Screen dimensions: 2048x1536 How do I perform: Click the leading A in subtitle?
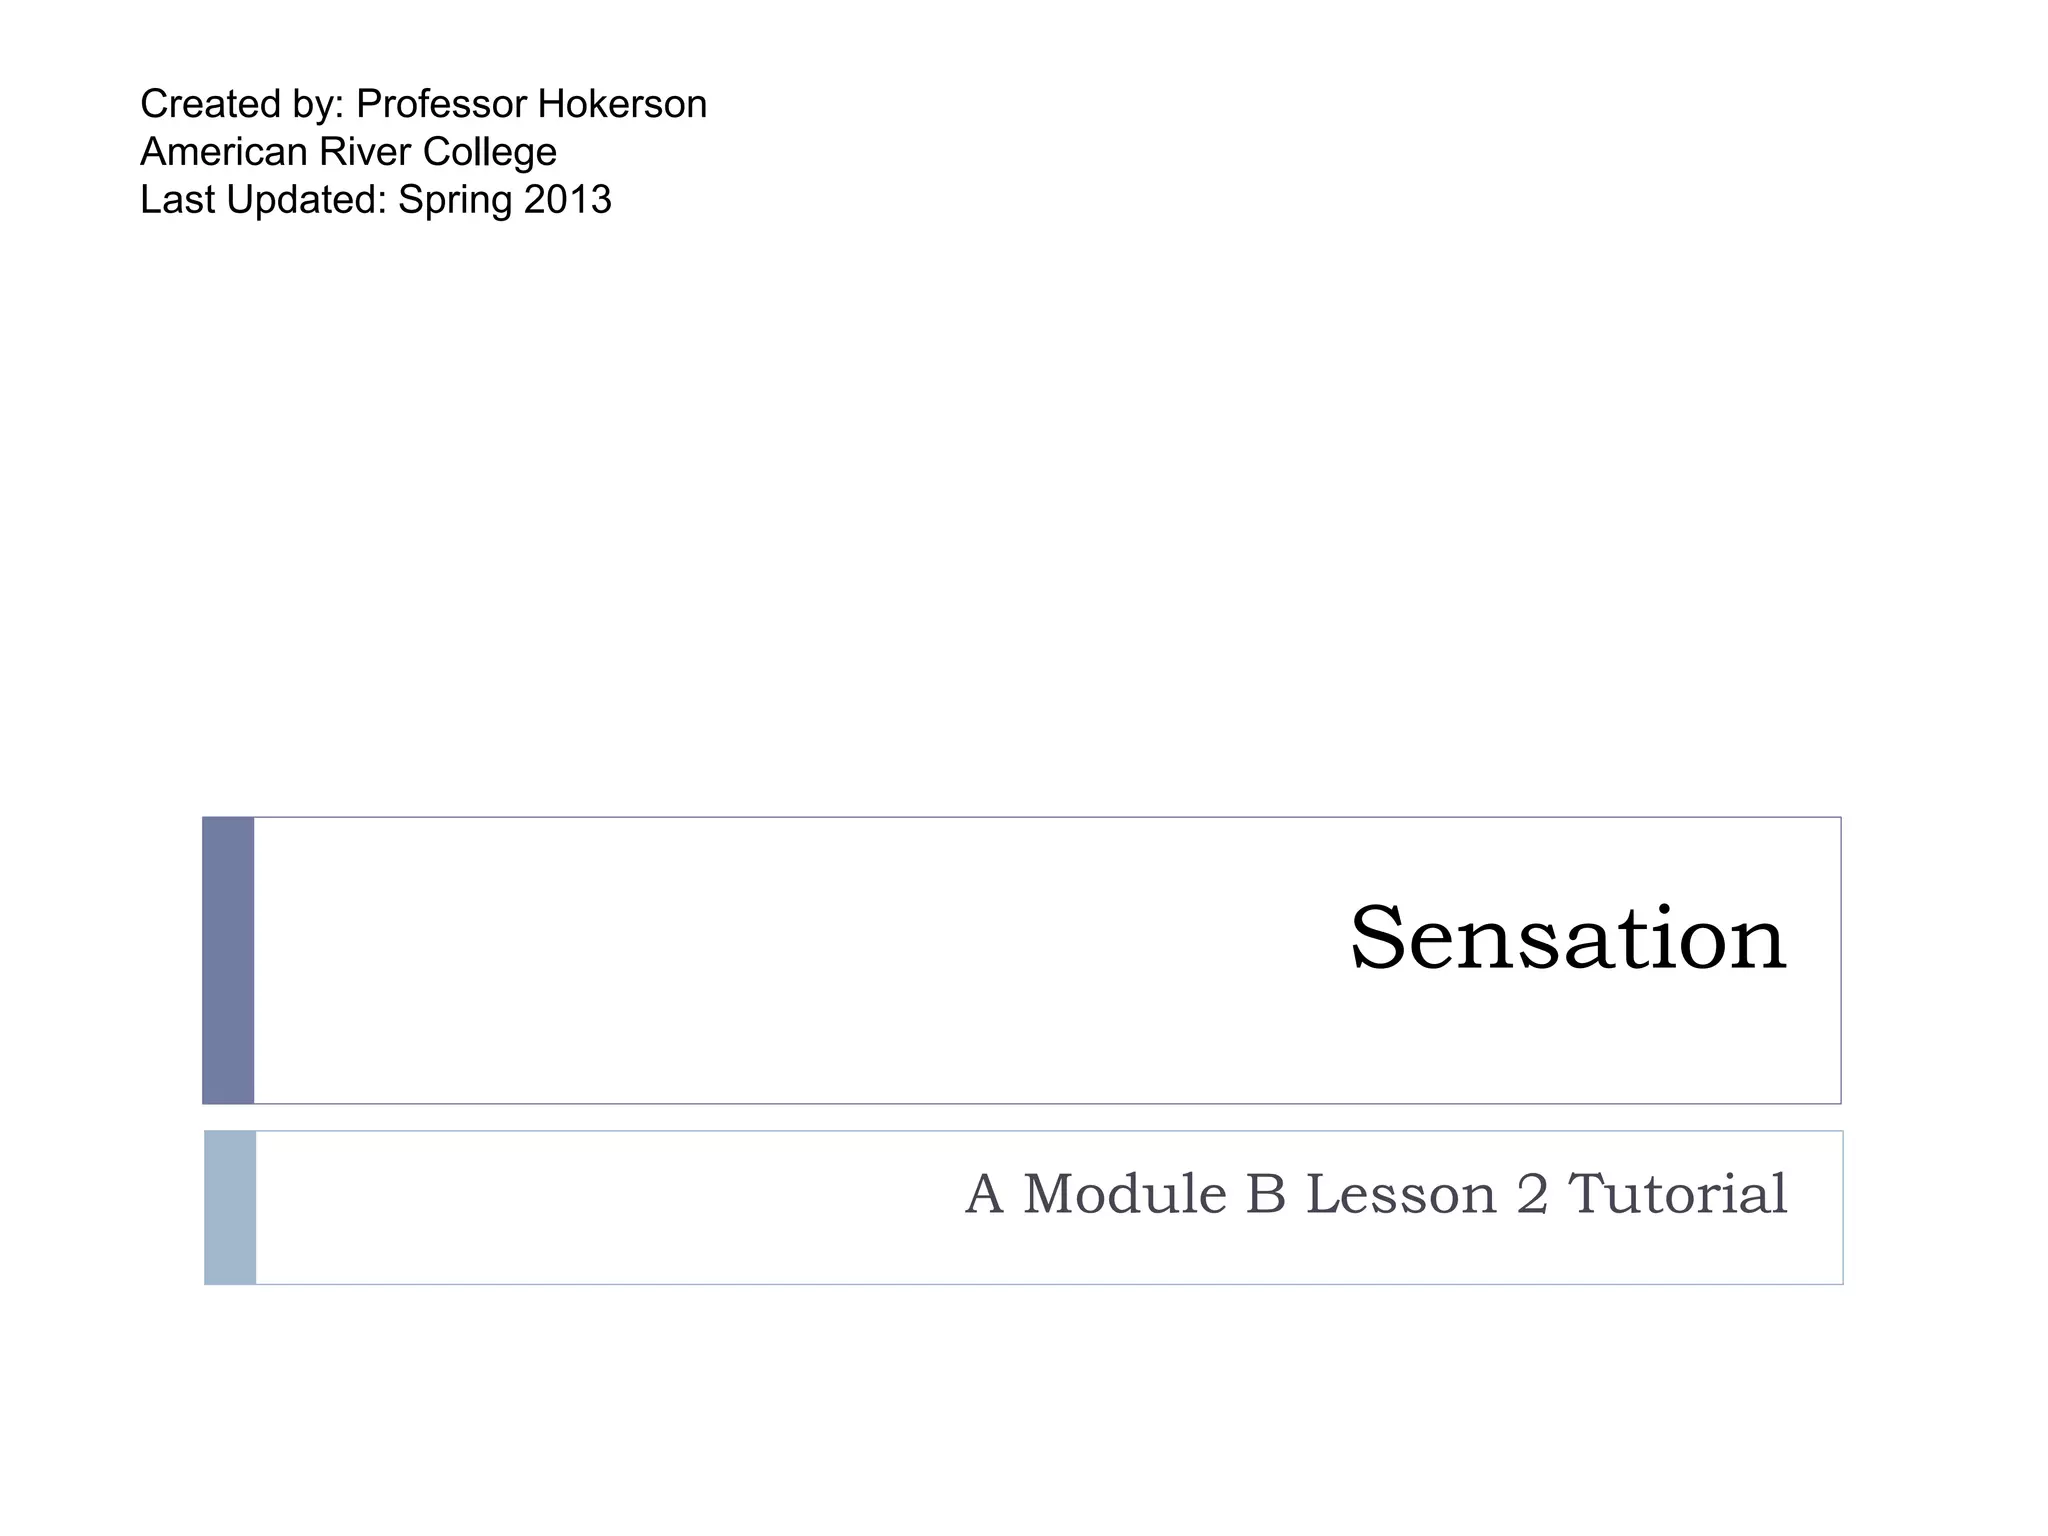984,1194
